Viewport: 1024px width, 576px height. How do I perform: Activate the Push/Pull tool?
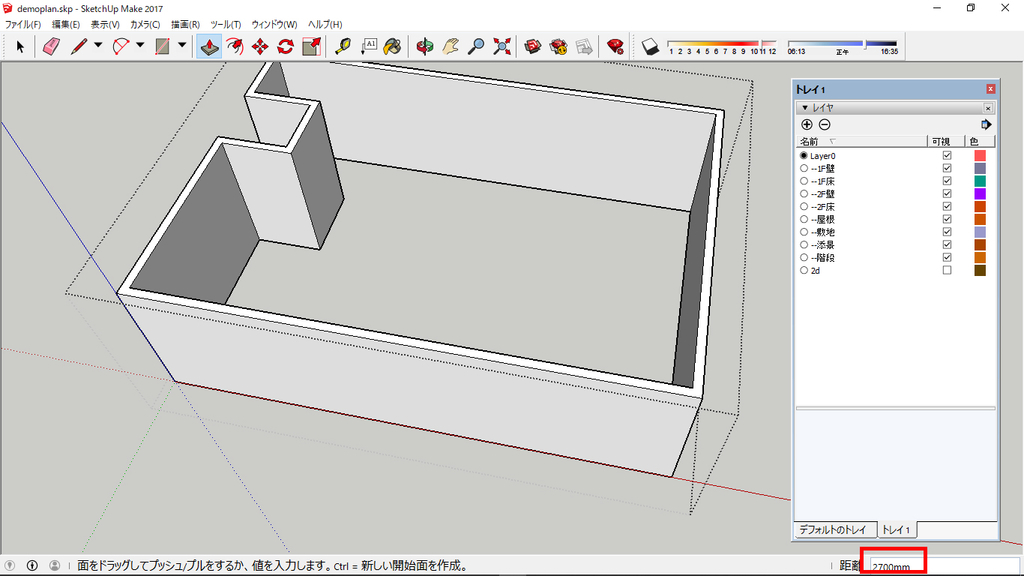tap(209, 46)
